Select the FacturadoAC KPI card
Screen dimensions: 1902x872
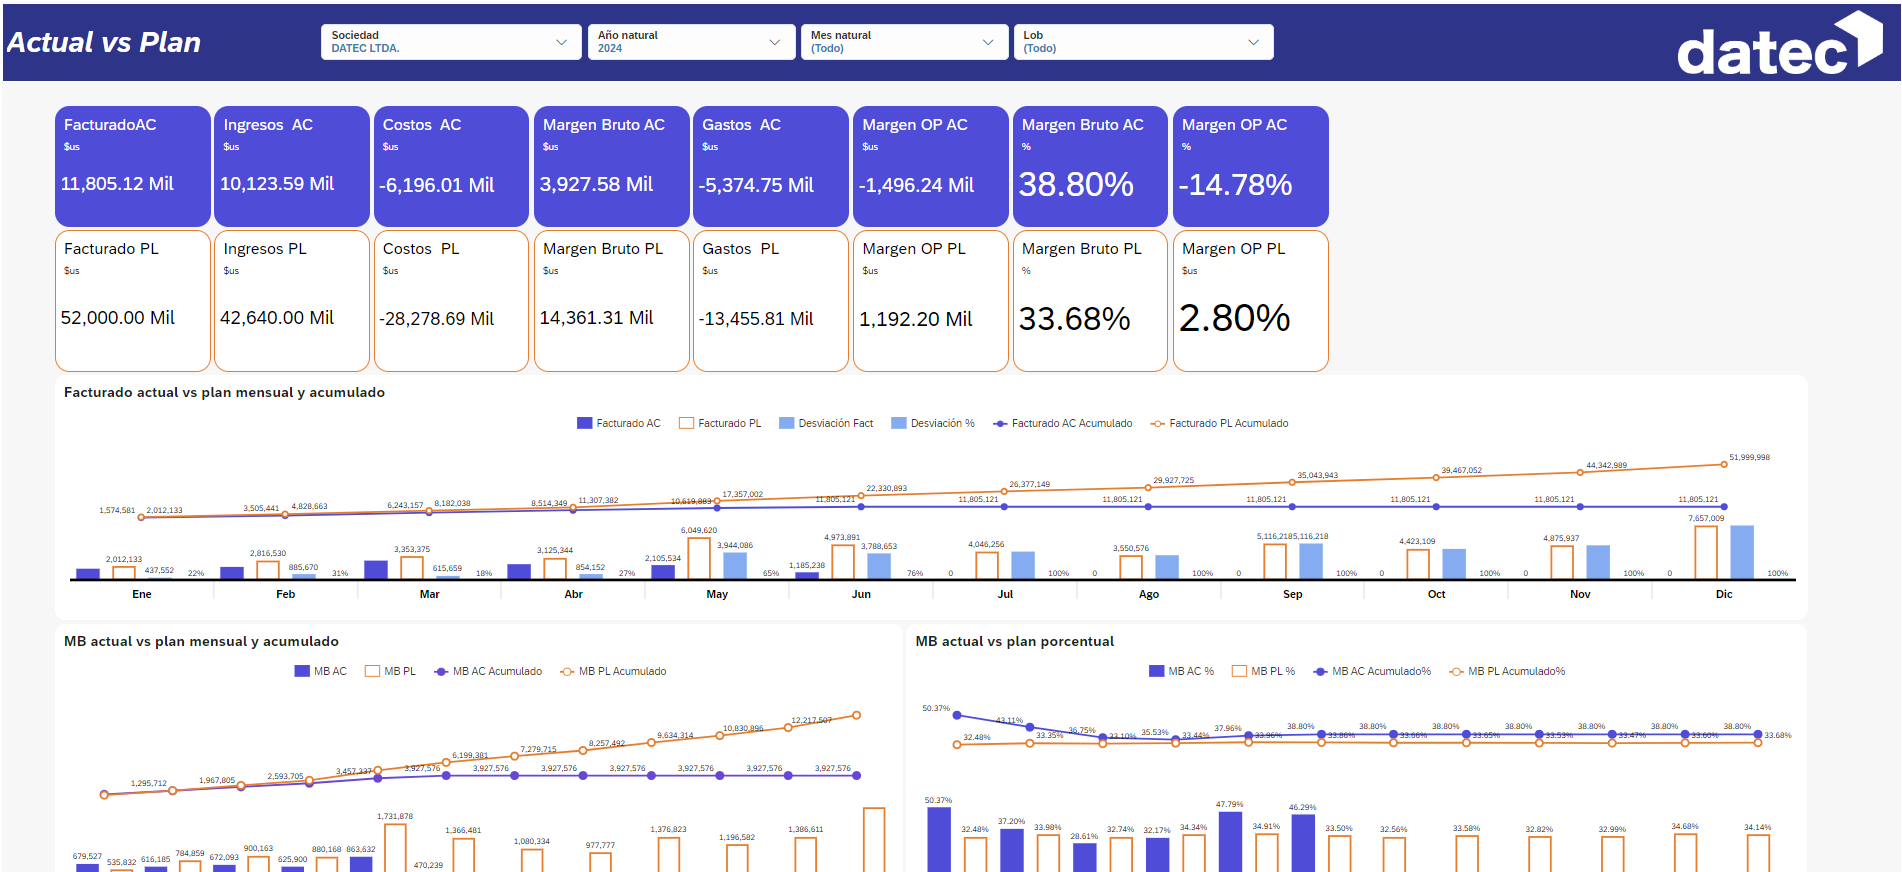click(132, 166)
